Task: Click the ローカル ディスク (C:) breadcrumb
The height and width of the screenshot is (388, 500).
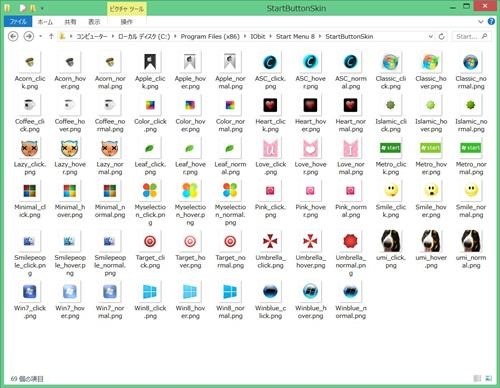Action: 144,36
